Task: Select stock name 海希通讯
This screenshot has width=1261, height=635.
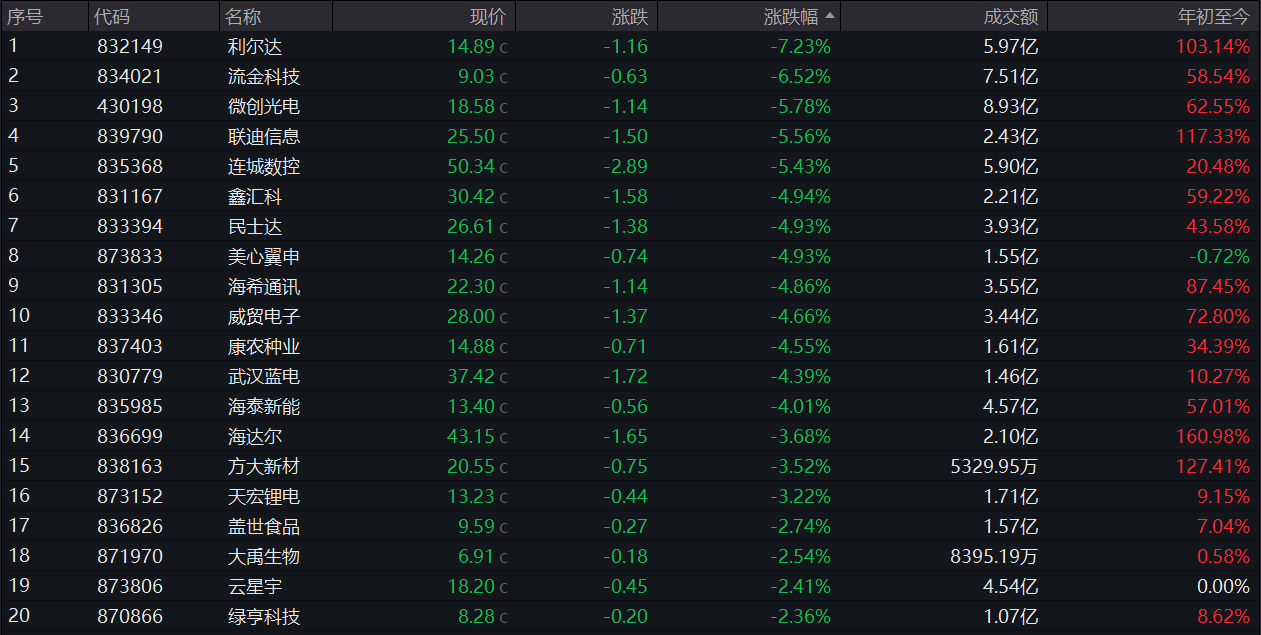Action: coord(264,286)
